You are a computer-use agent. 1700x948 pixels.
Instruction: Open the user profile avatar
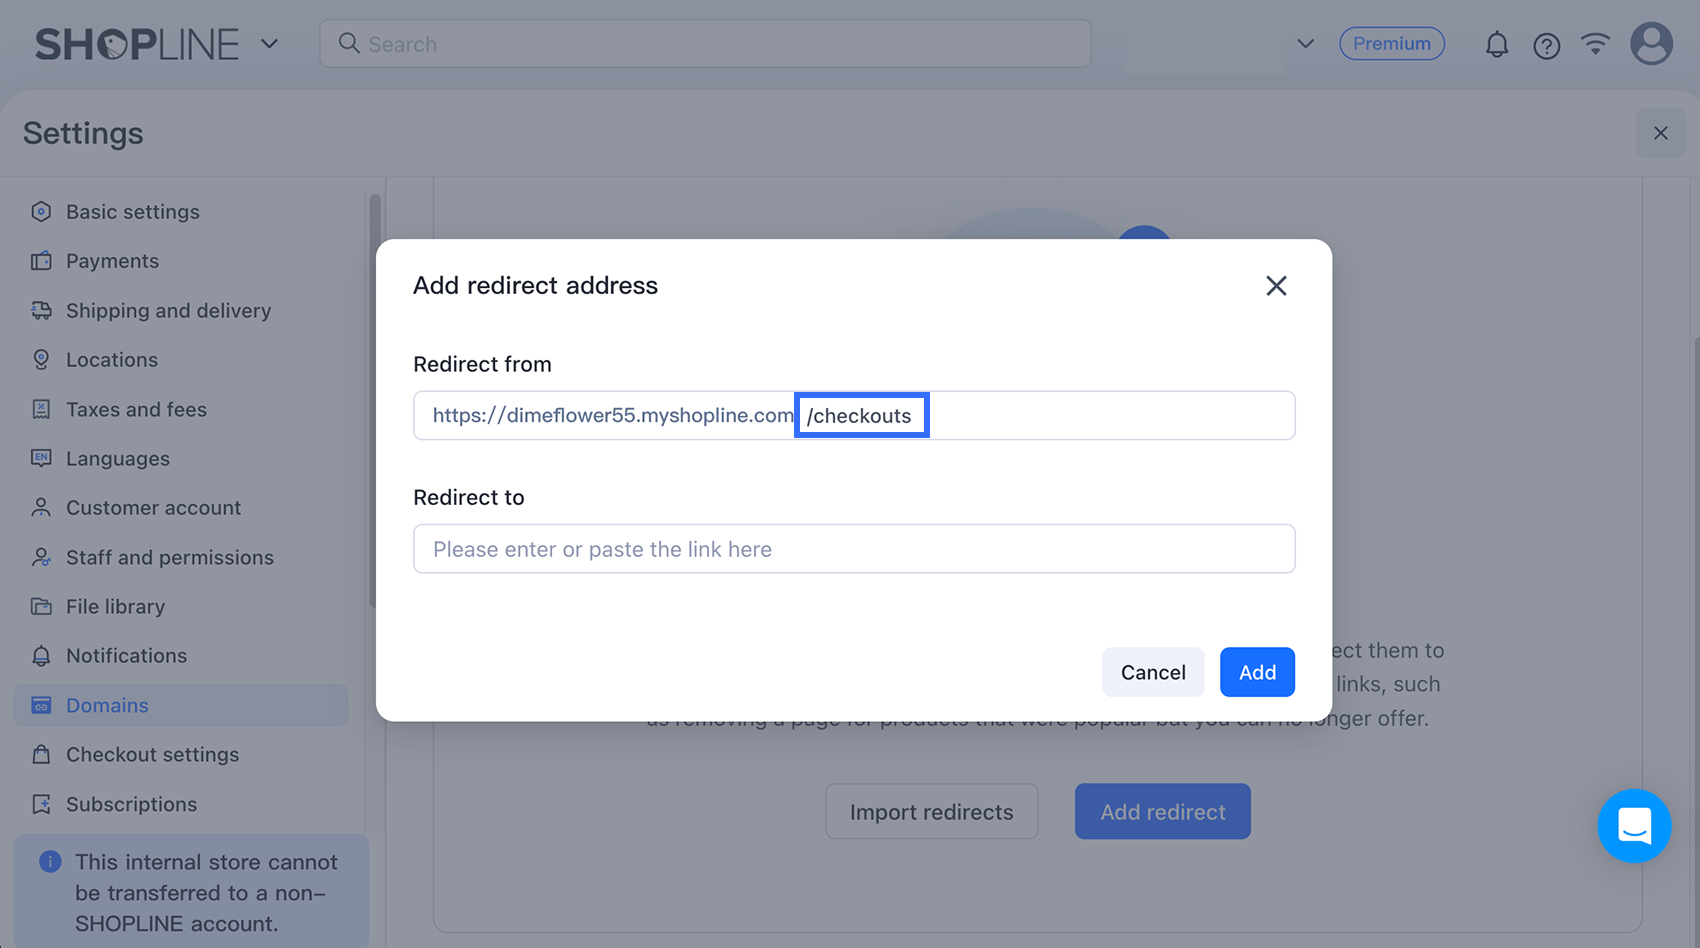point(1651,44)
